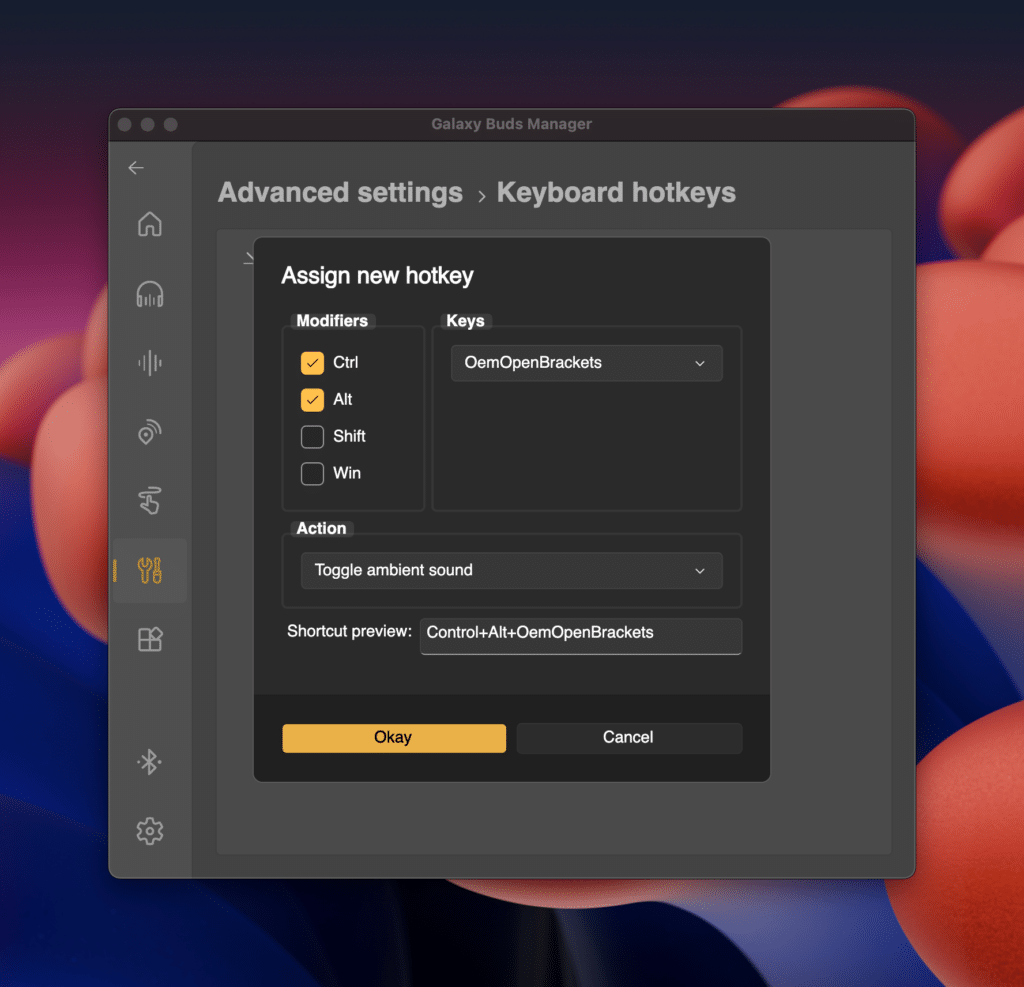The image size is (1024, 987).
Task: Click the Shortcut preview text field
Action: 581,634
